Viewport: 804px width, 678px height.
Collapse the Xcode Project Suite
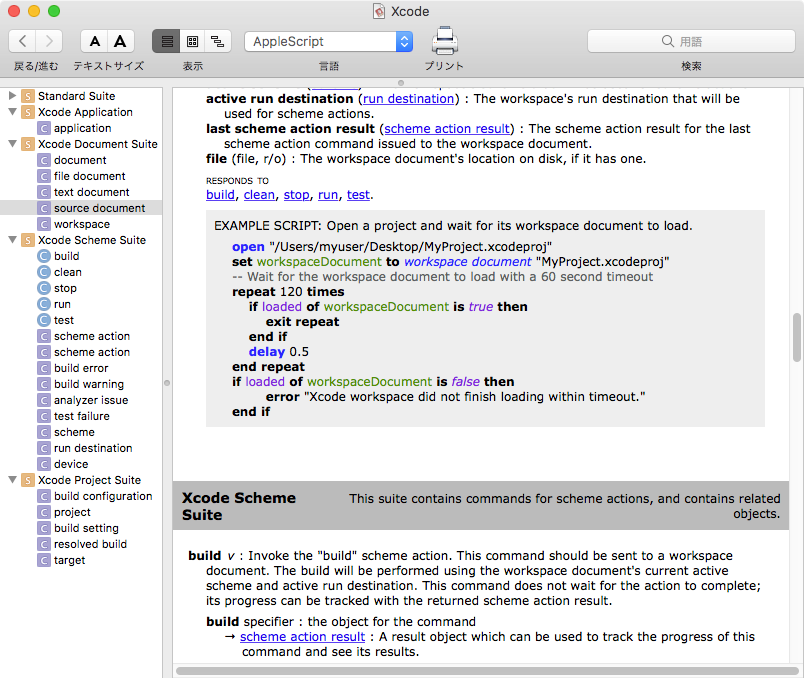coord(13,480)
